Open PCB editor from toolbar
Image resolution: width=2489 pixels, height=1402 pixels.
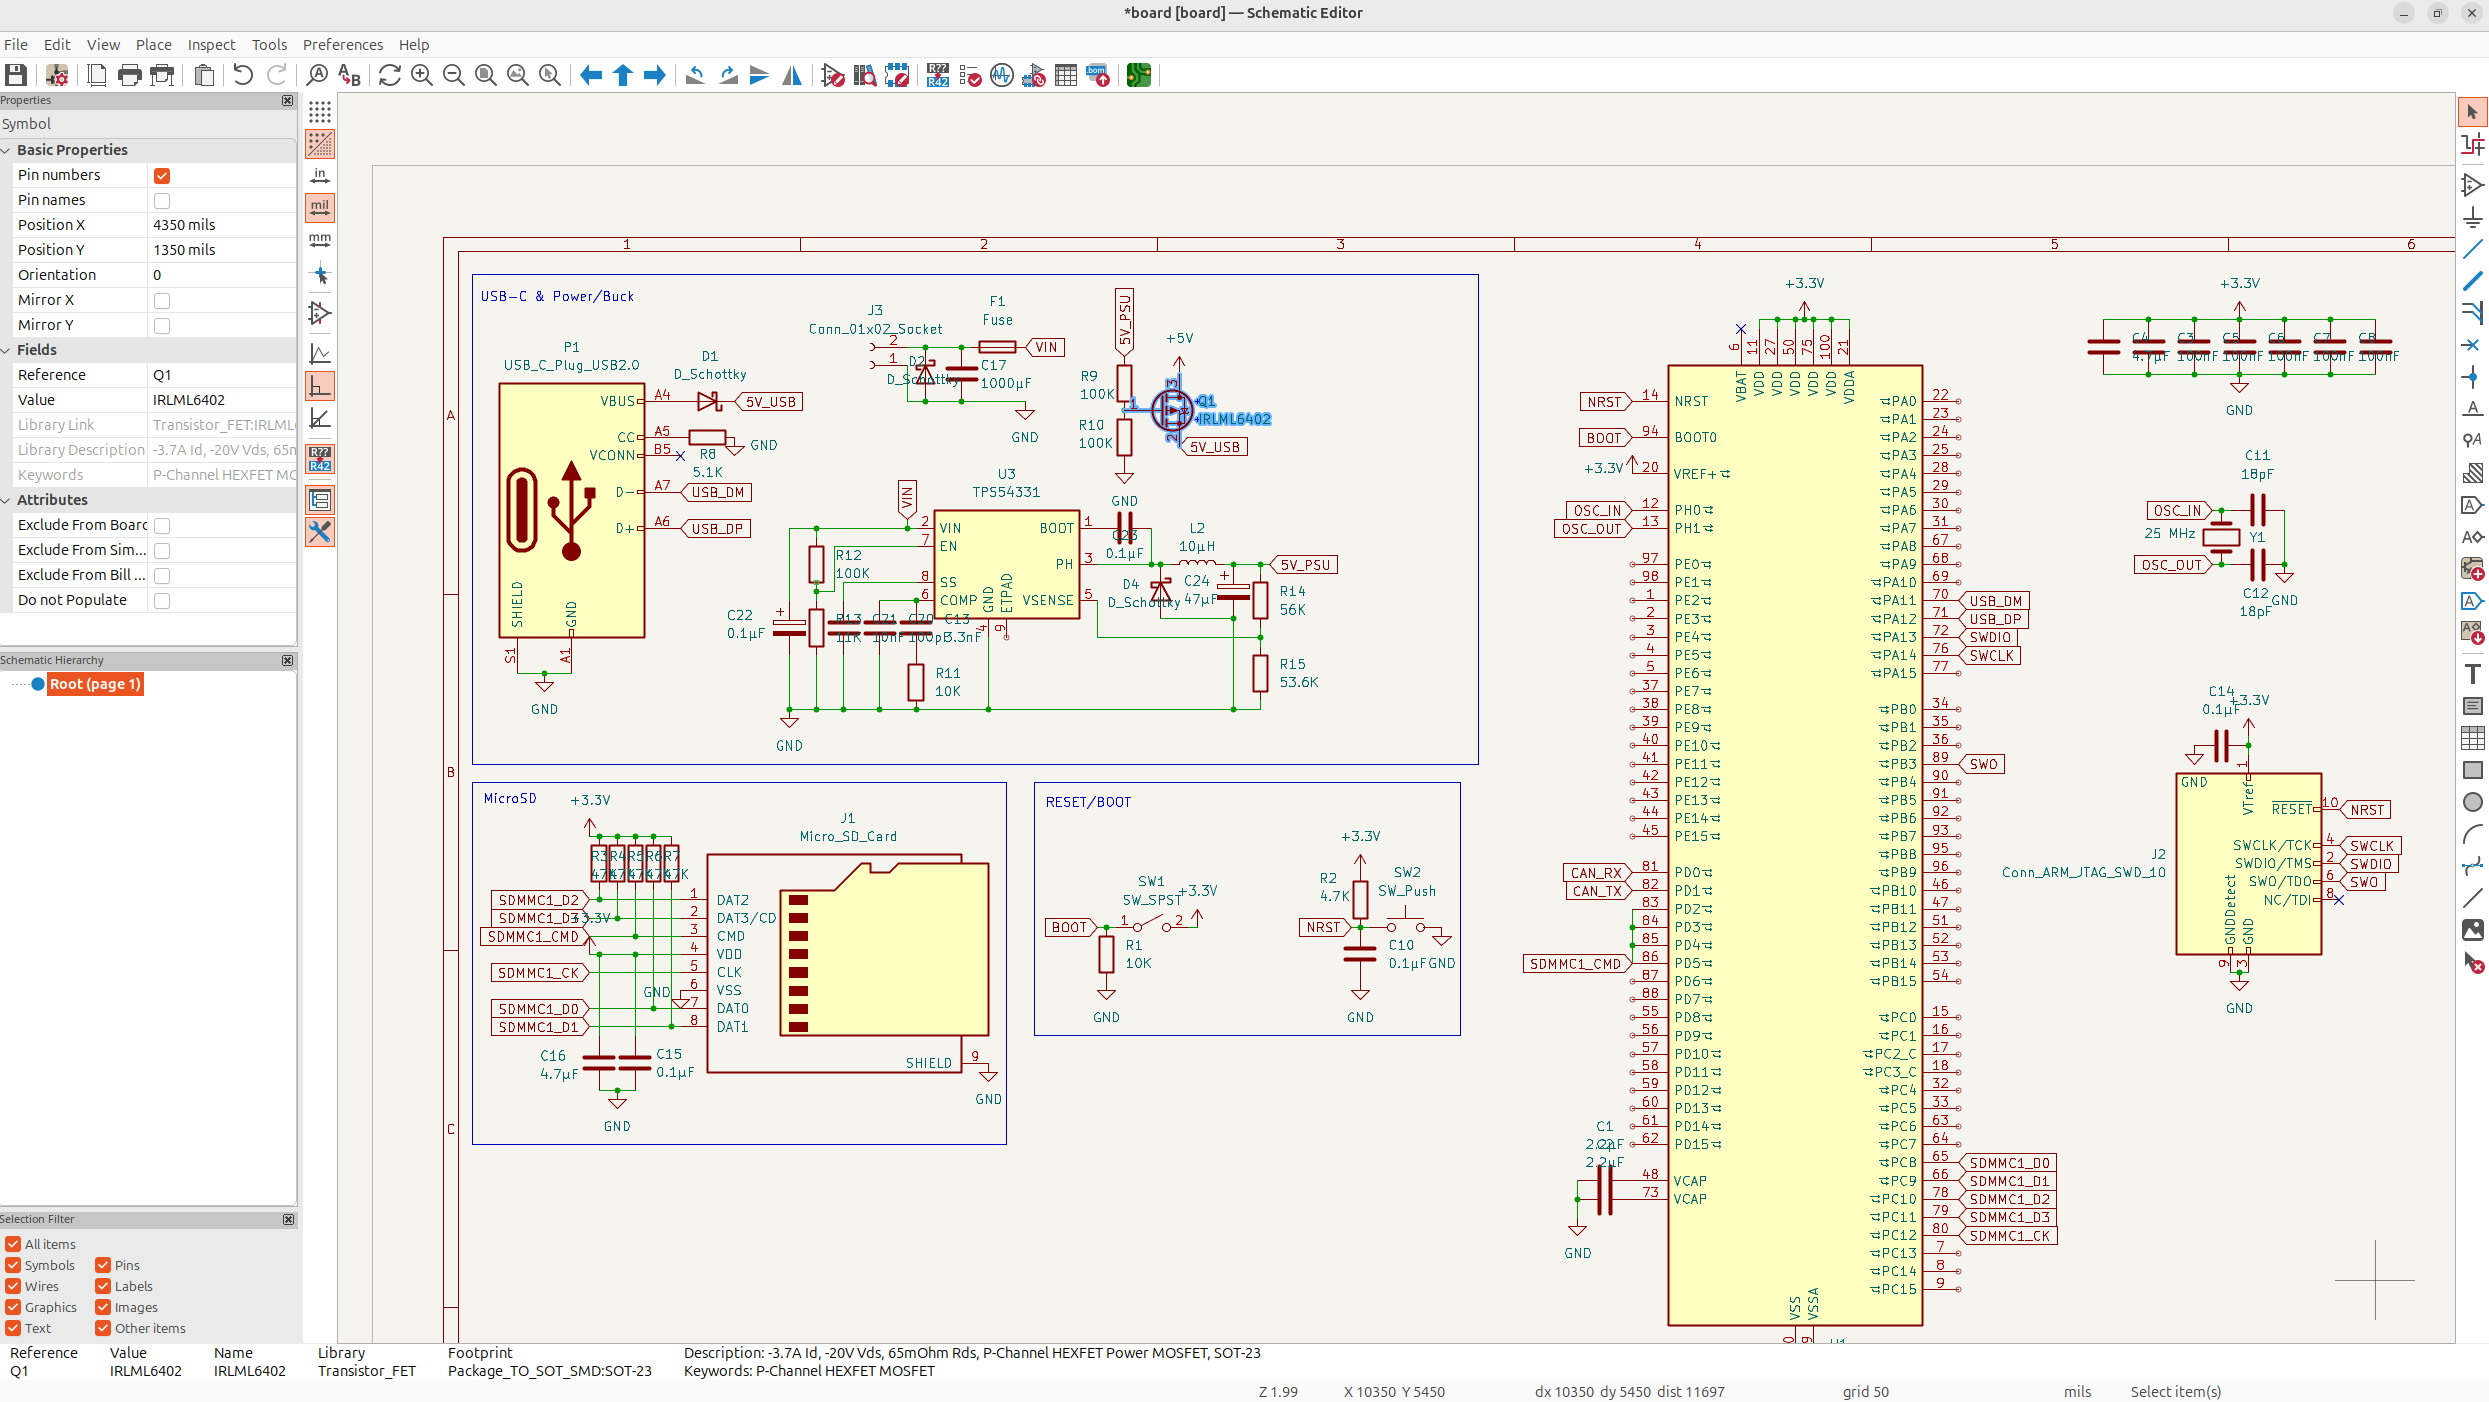1138,75
